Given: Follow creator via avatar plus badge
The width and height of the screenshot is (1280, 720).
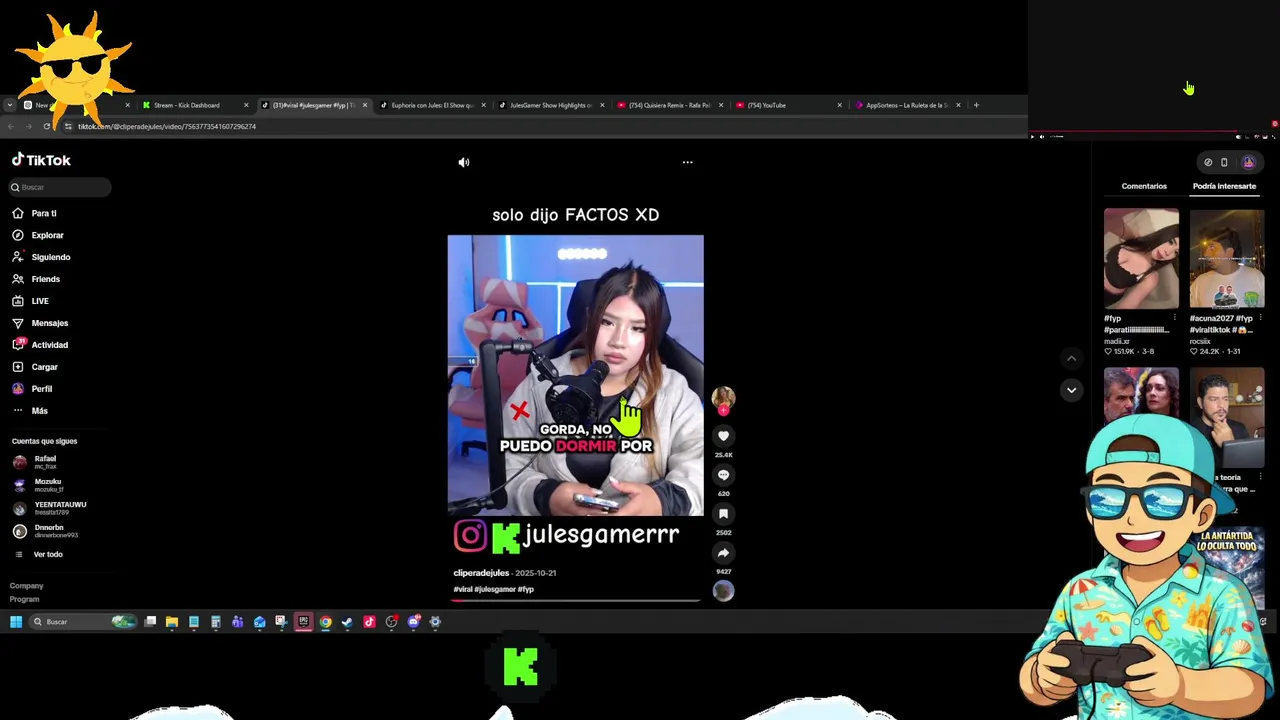Looking at the screenshot, I should point(723,410).
